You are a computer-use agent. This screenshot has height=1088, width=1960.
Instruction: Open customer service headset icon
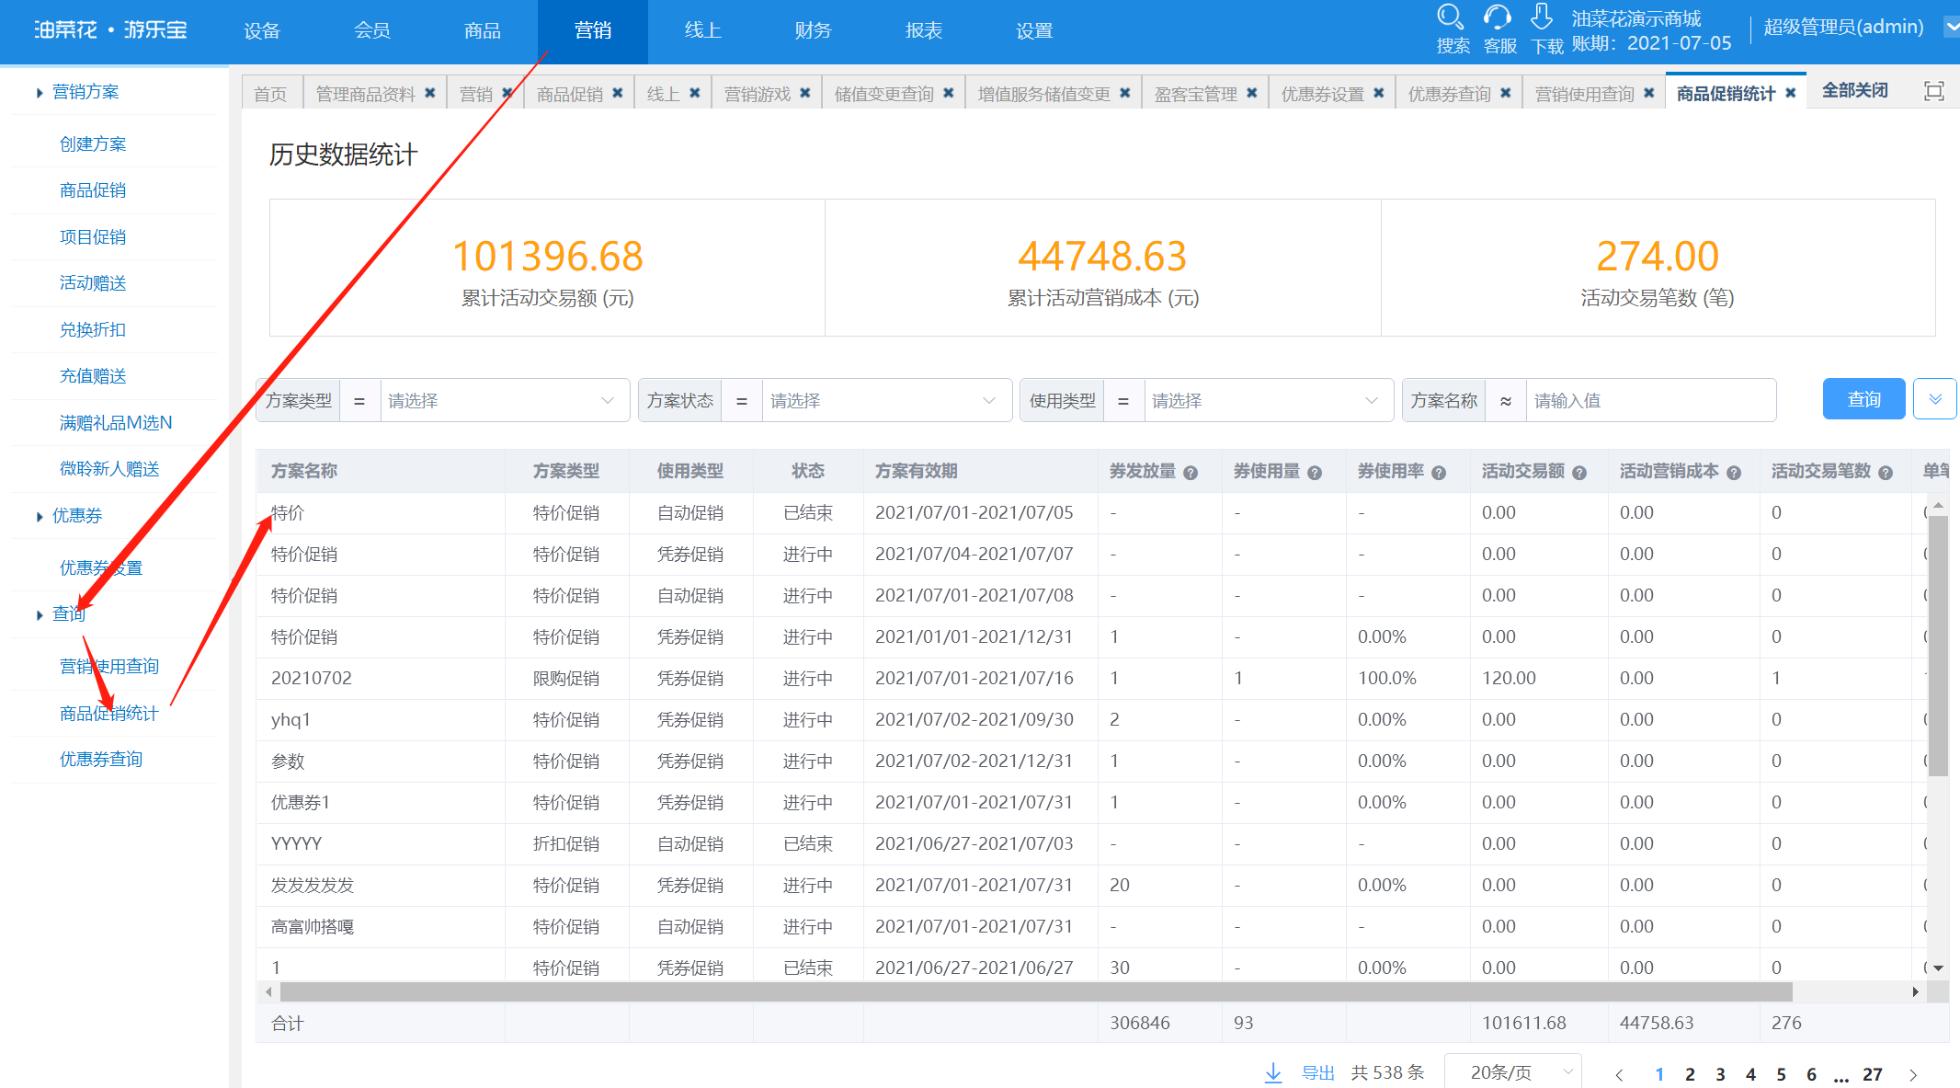point(1497,17)
